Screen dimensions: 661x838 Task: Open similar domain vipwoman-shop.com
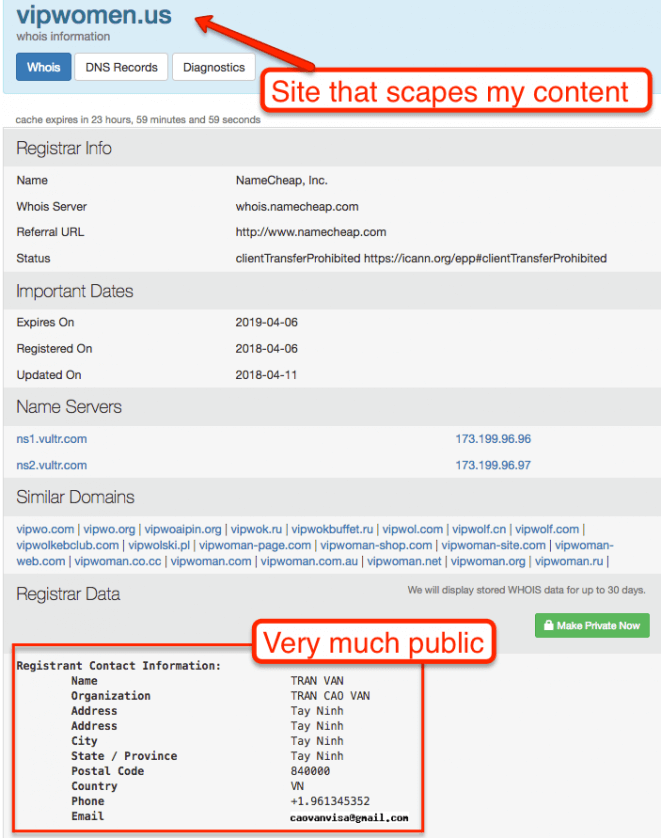coord(376,545)
